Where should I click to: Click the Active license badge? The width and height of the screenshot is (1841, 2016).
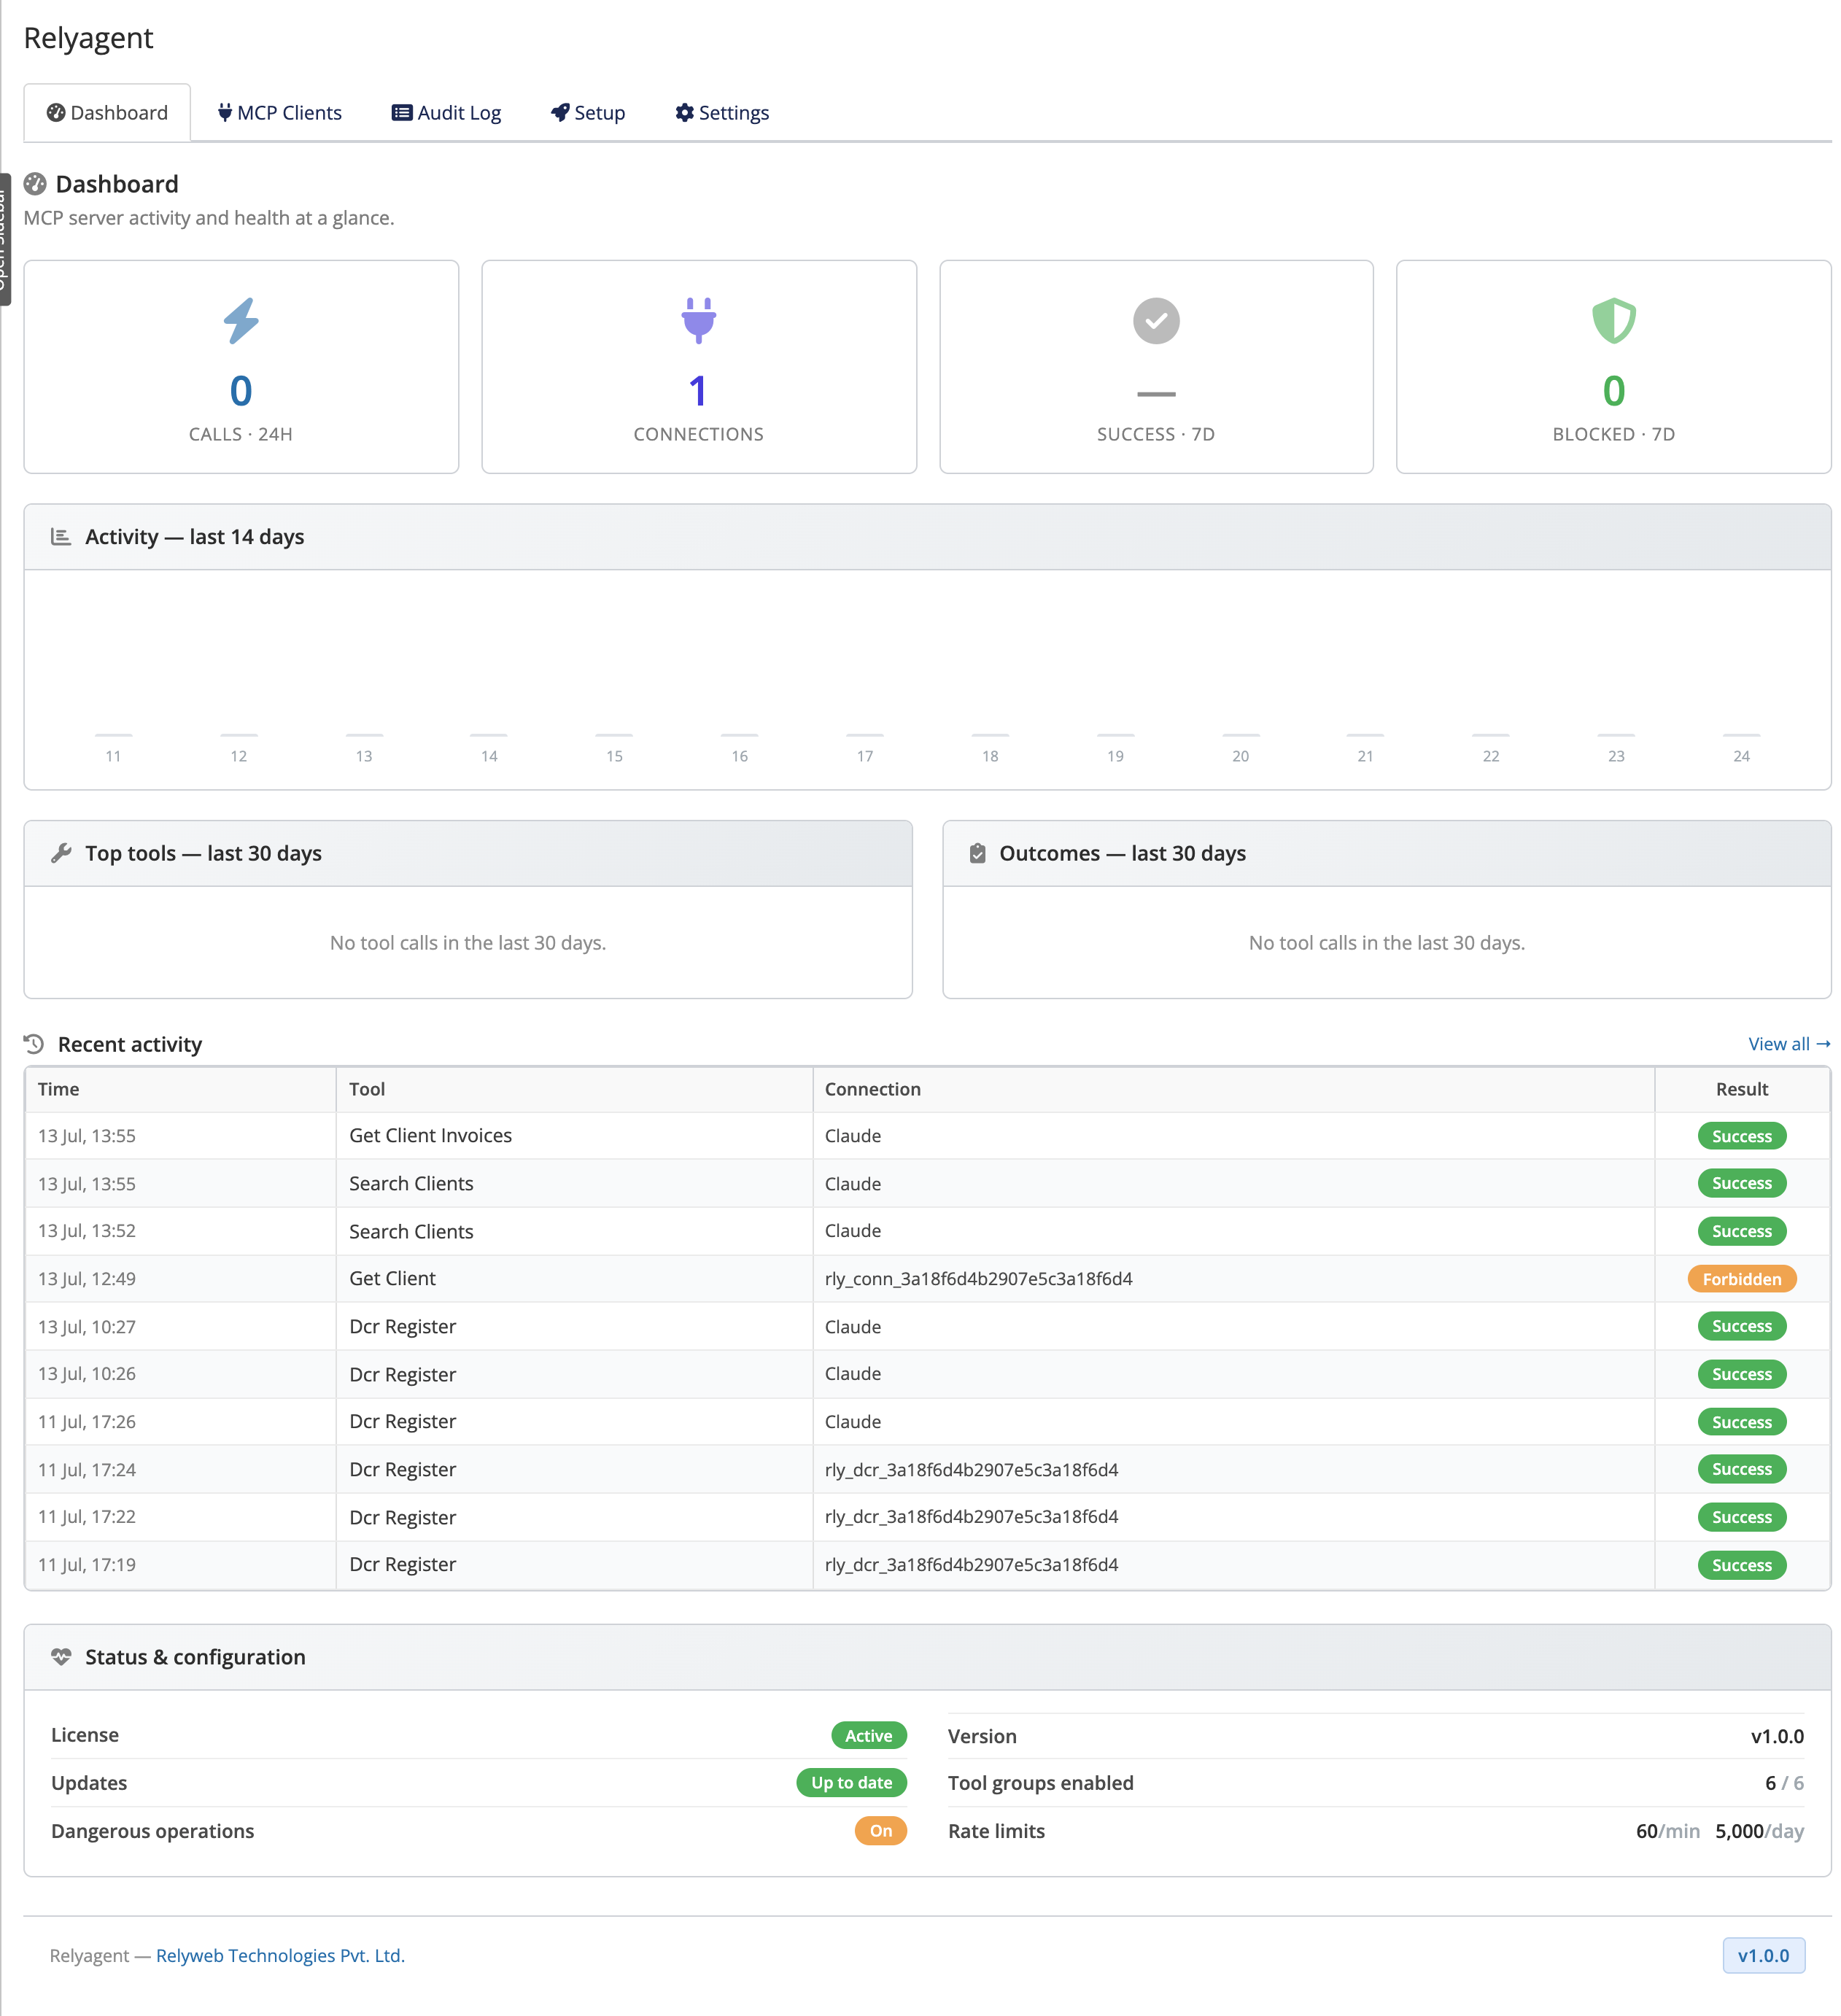pos(868,1735)
